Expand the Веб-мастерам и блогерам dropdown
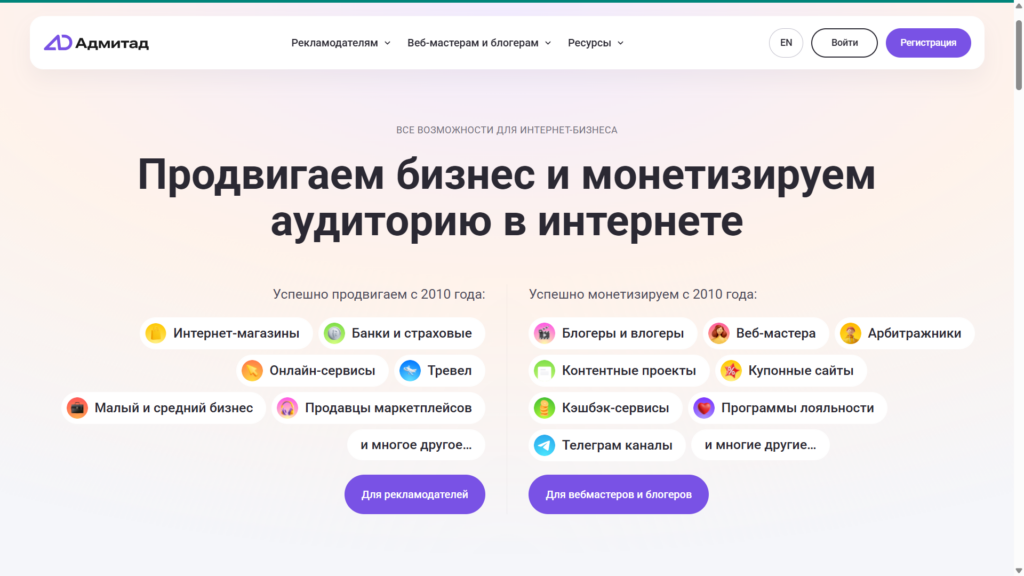1024x576 pixels. (x=479, y=43)
